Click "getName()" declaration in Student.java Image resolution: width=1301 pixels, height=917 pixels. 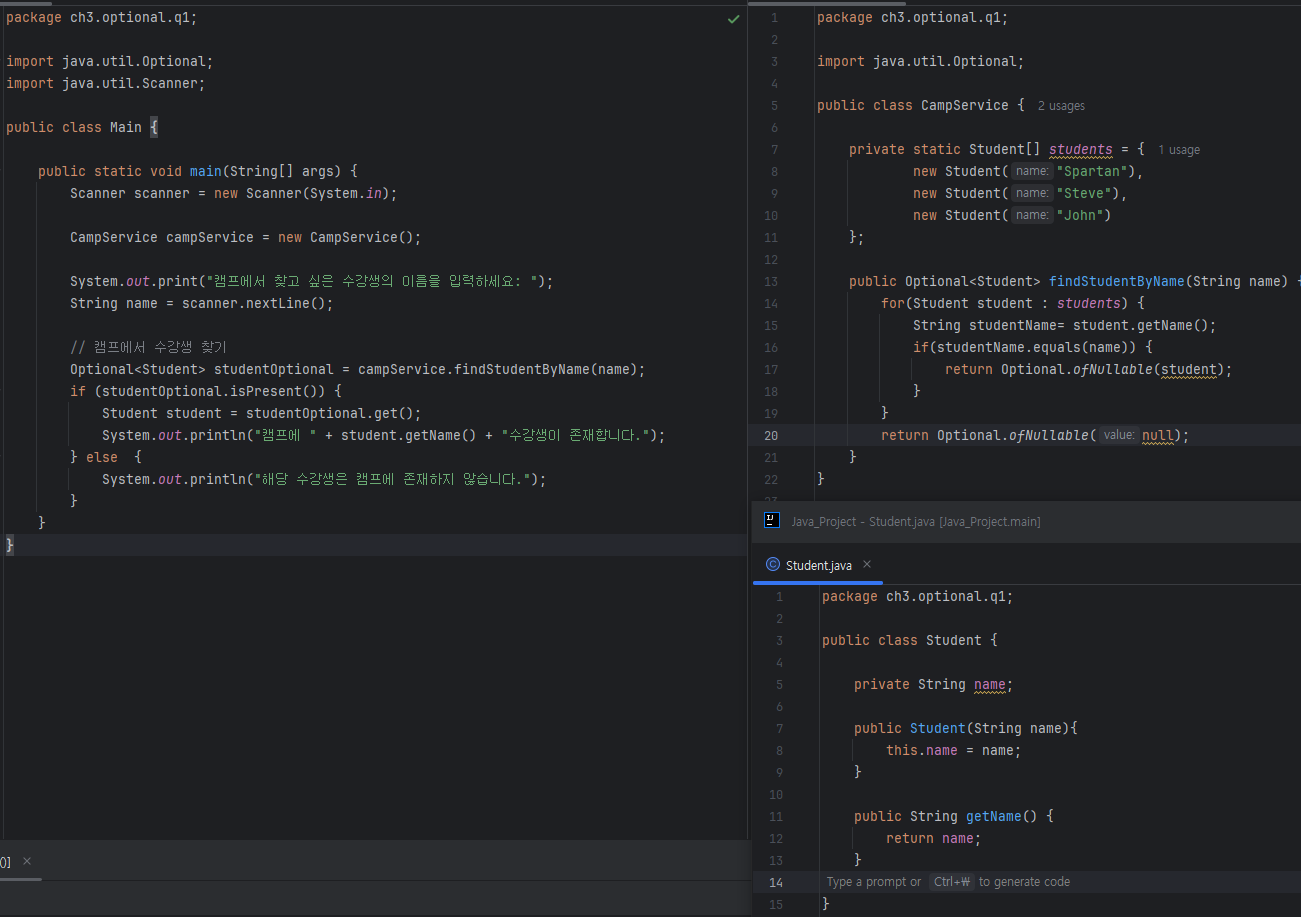click(x=1002, y=816)
